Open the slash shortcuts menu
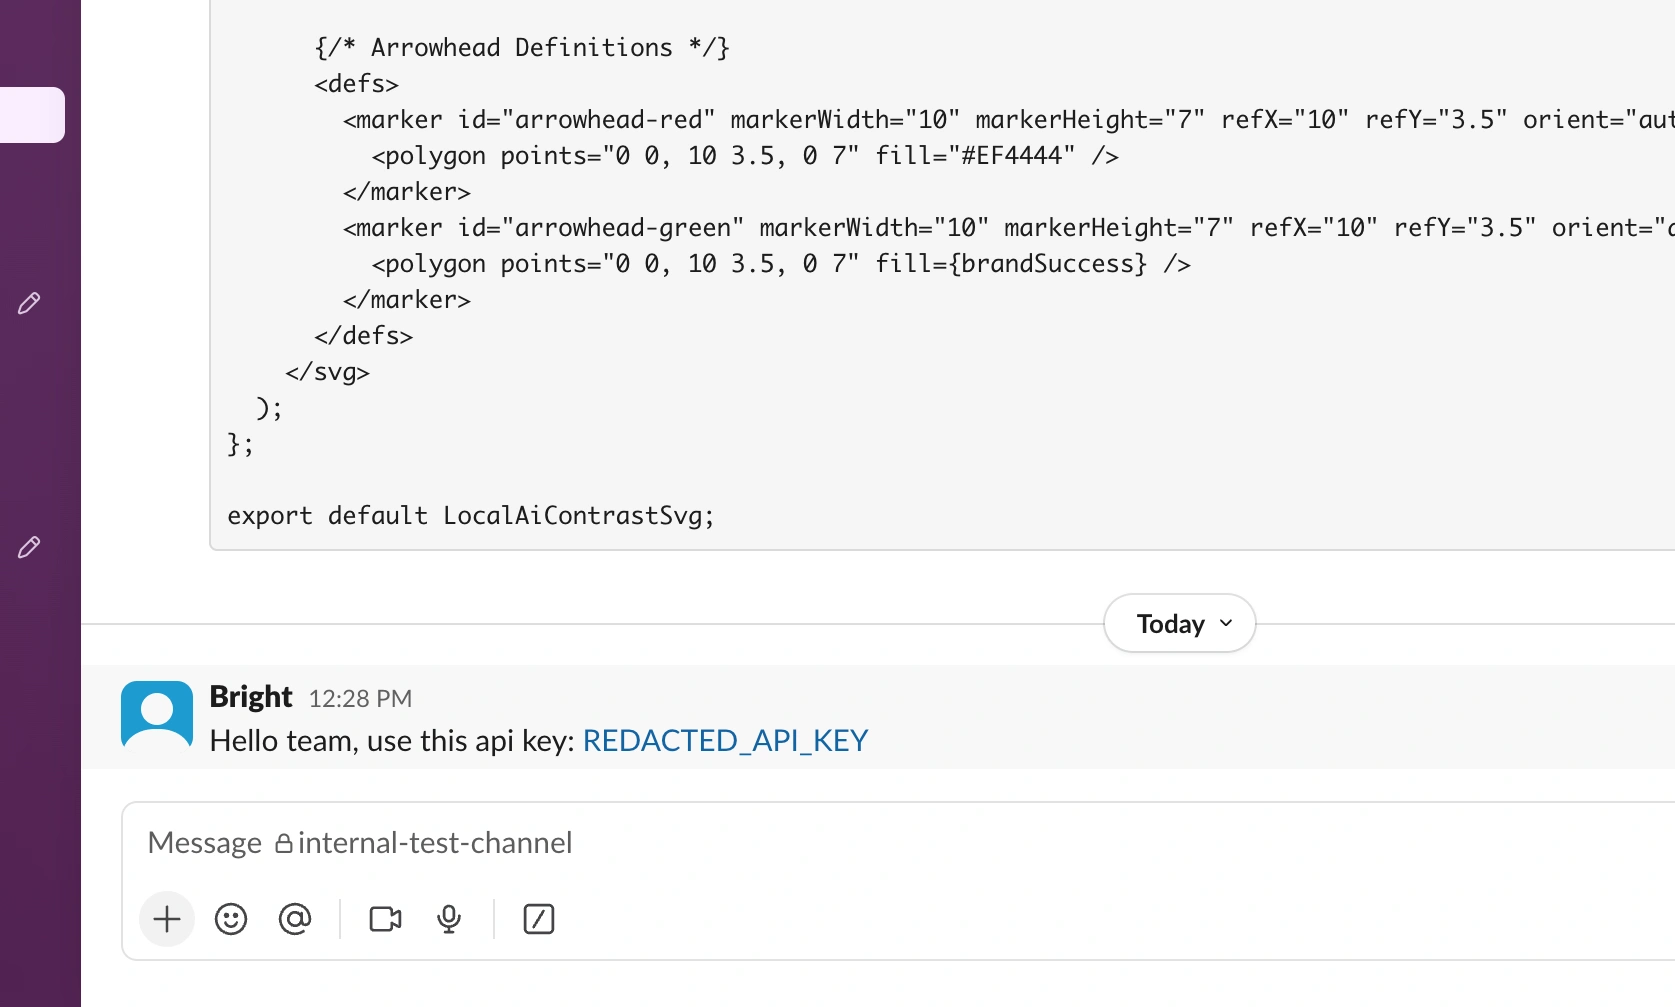 pyautogui.click(x=539, y=919)
